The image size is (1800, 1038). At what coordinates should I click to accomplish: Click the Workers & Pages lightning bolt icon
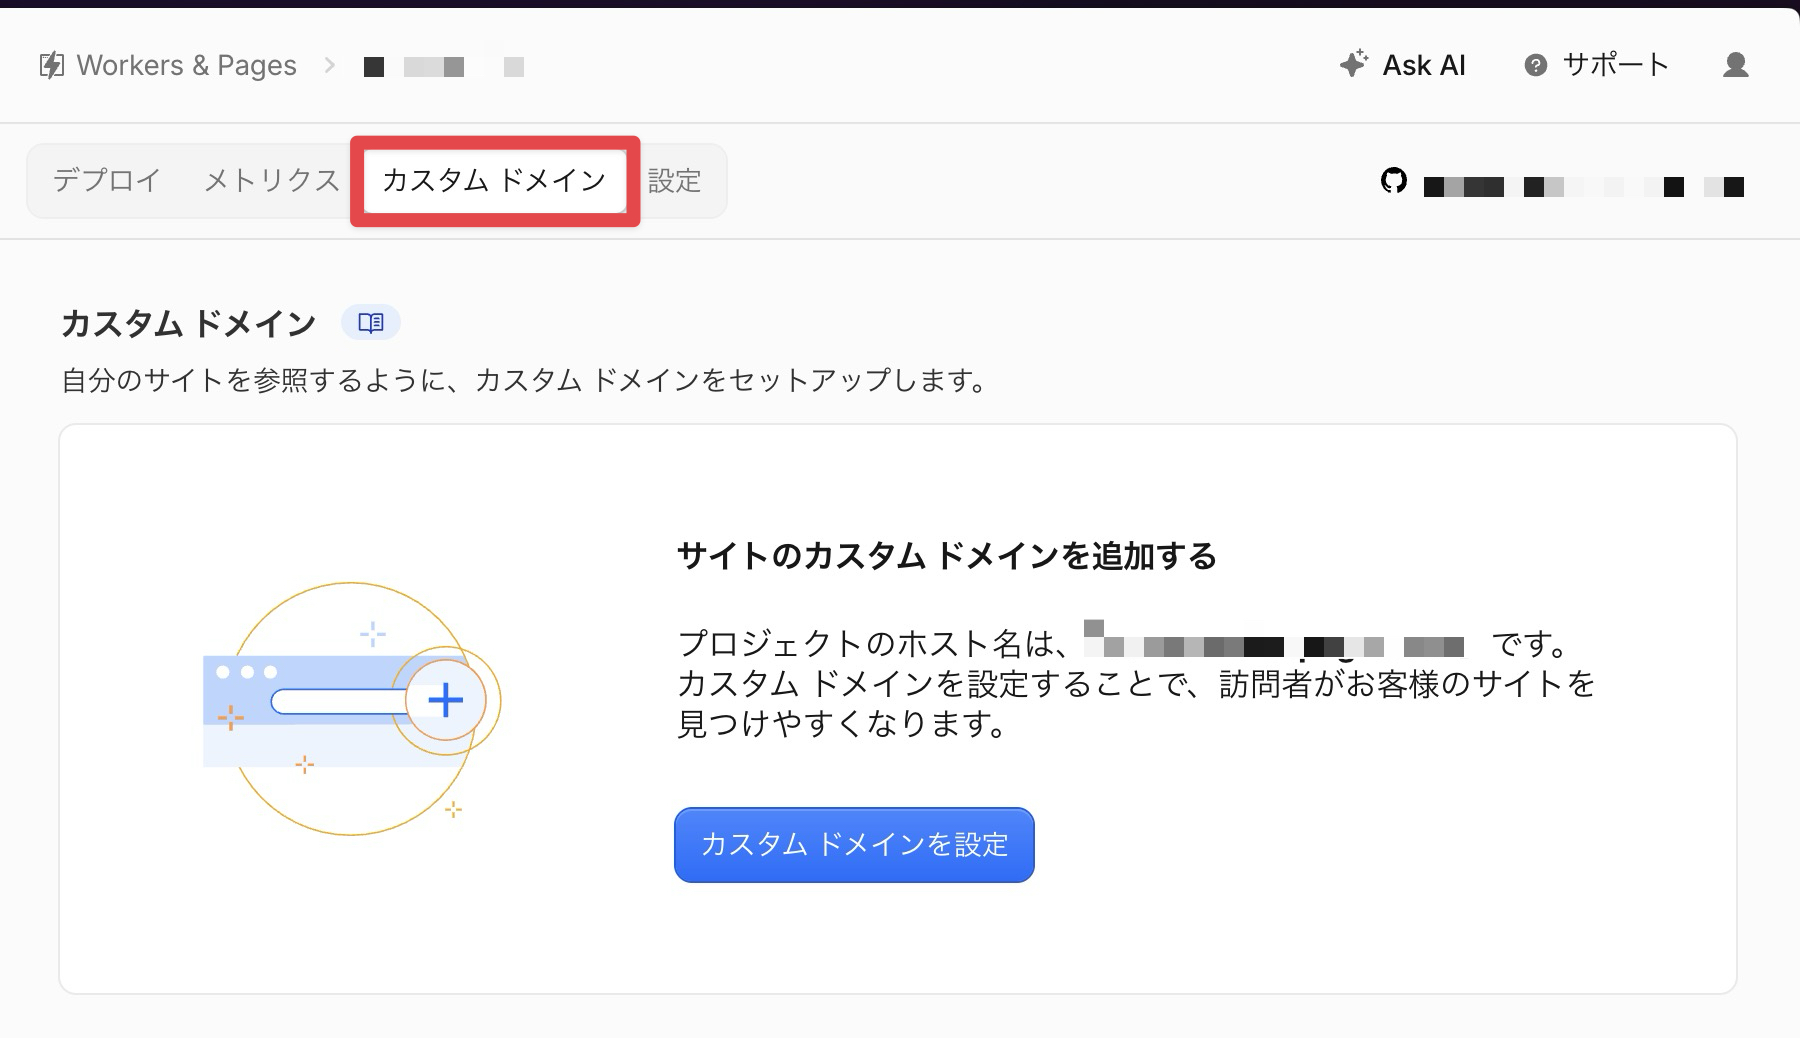pos(51,65)
